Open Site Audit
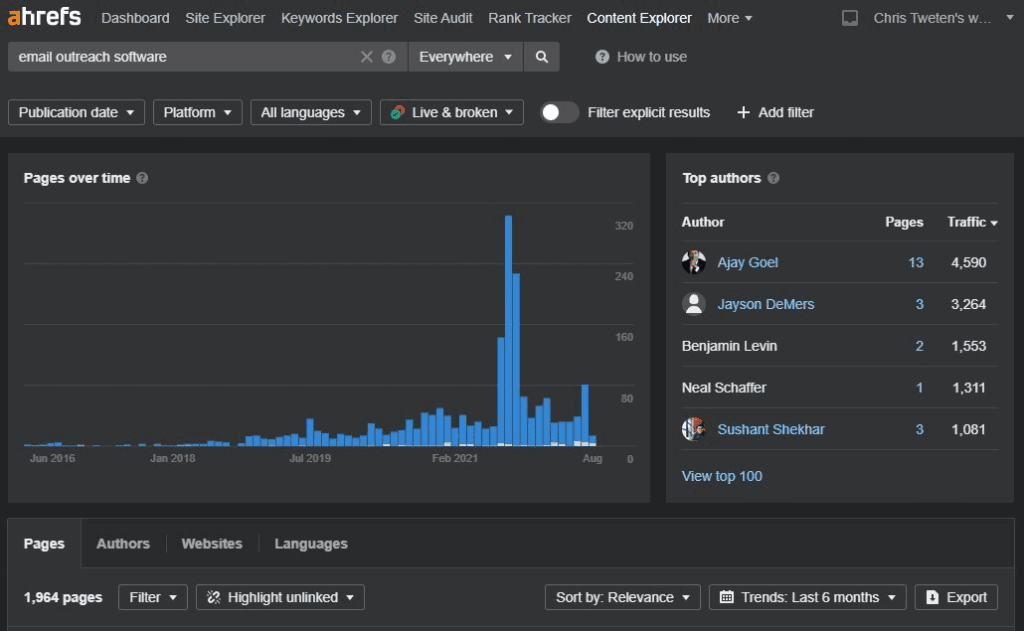Viewport: 1024px width, 631px height. coord(443,18)
